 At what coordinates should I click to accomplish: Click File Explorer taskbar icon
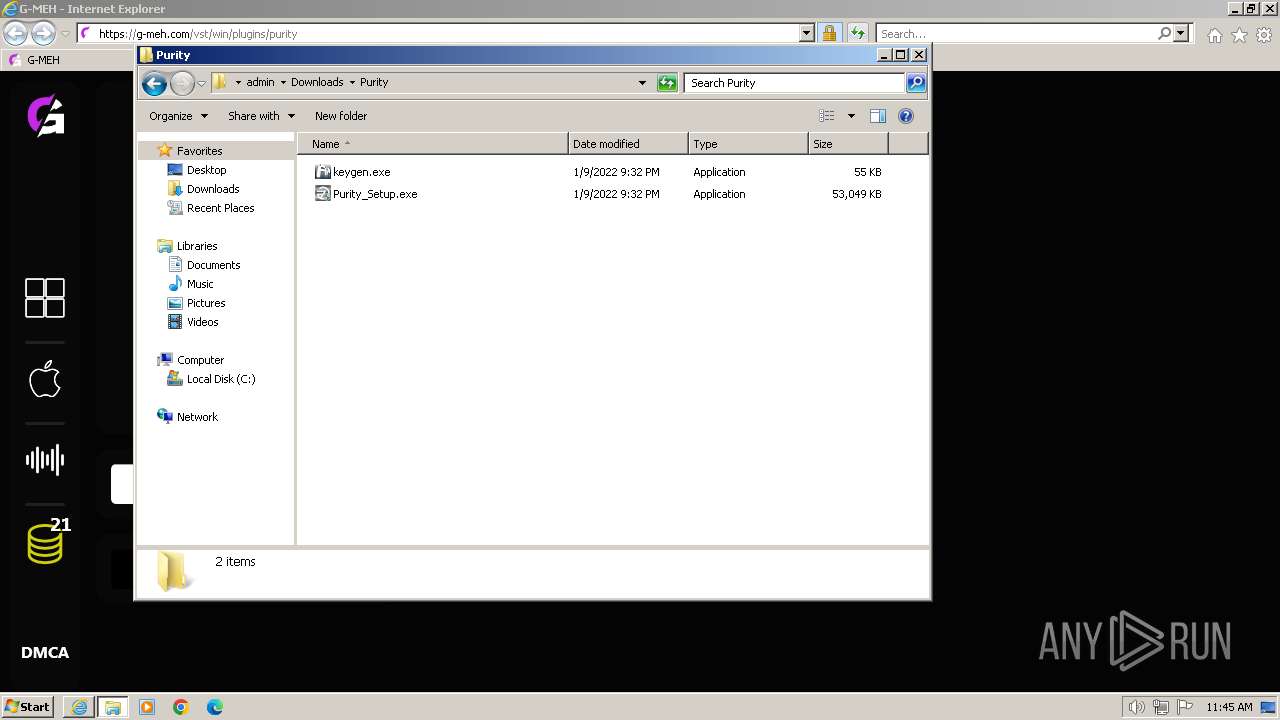point(112,707)
